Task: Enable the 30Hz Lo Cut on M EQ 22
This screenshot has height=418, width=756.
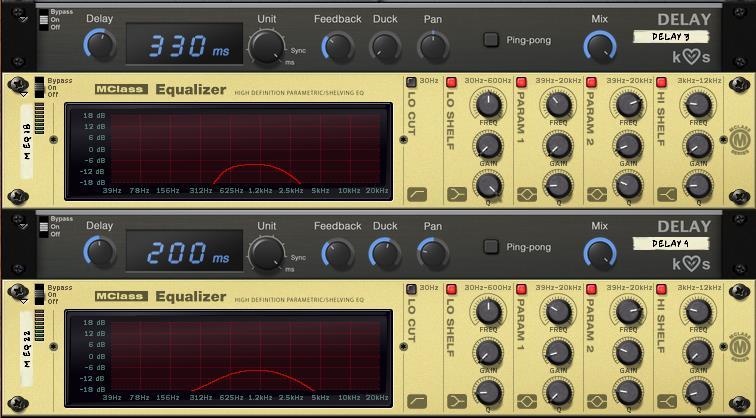Action: point(411,289)
